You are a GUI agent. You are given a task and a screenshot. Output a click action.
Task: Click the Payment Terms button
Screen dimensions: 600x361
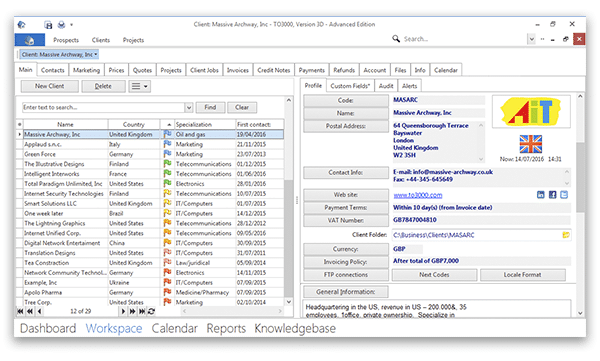click(x=346, y=207)
